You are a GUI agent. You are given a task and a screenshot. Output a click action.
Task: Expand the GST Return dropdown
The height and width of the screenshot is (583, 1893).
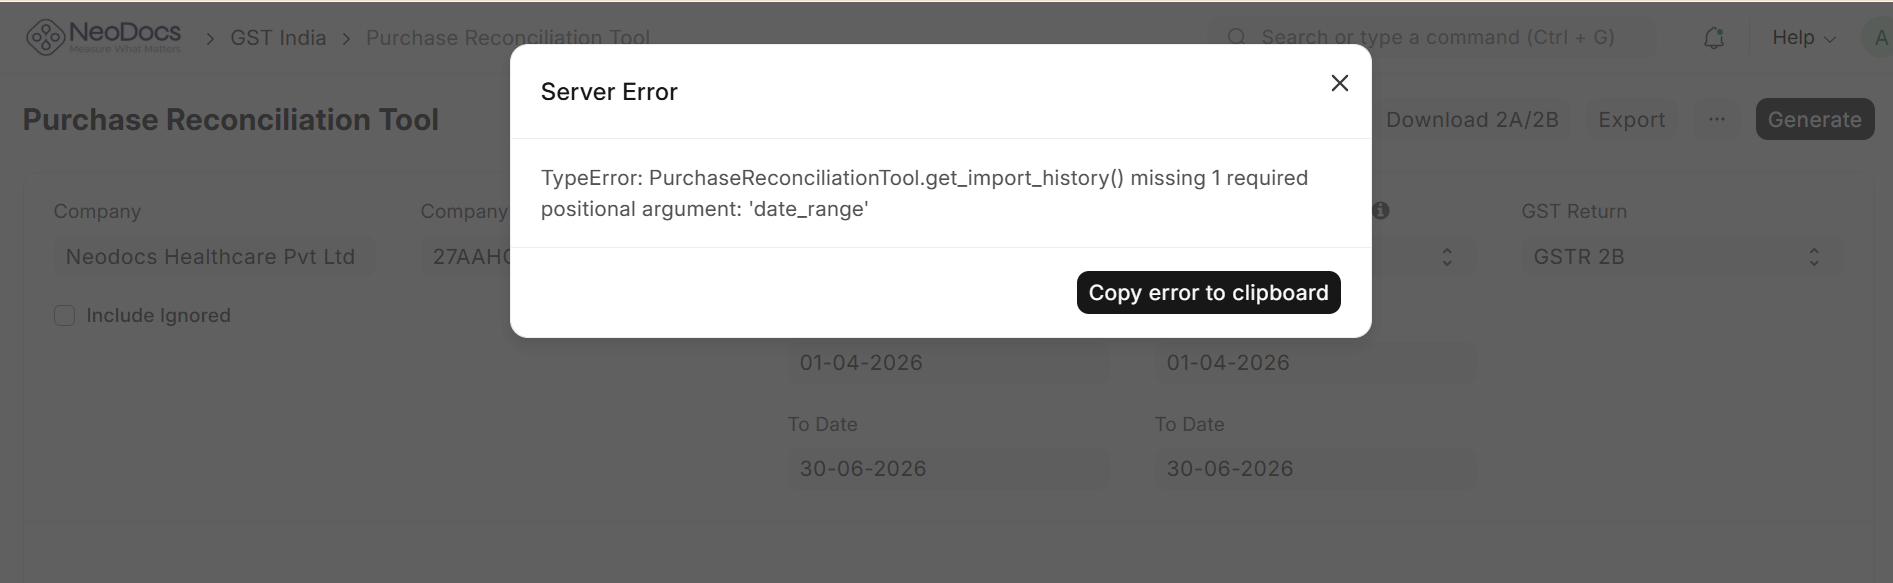pos(1682,257)
